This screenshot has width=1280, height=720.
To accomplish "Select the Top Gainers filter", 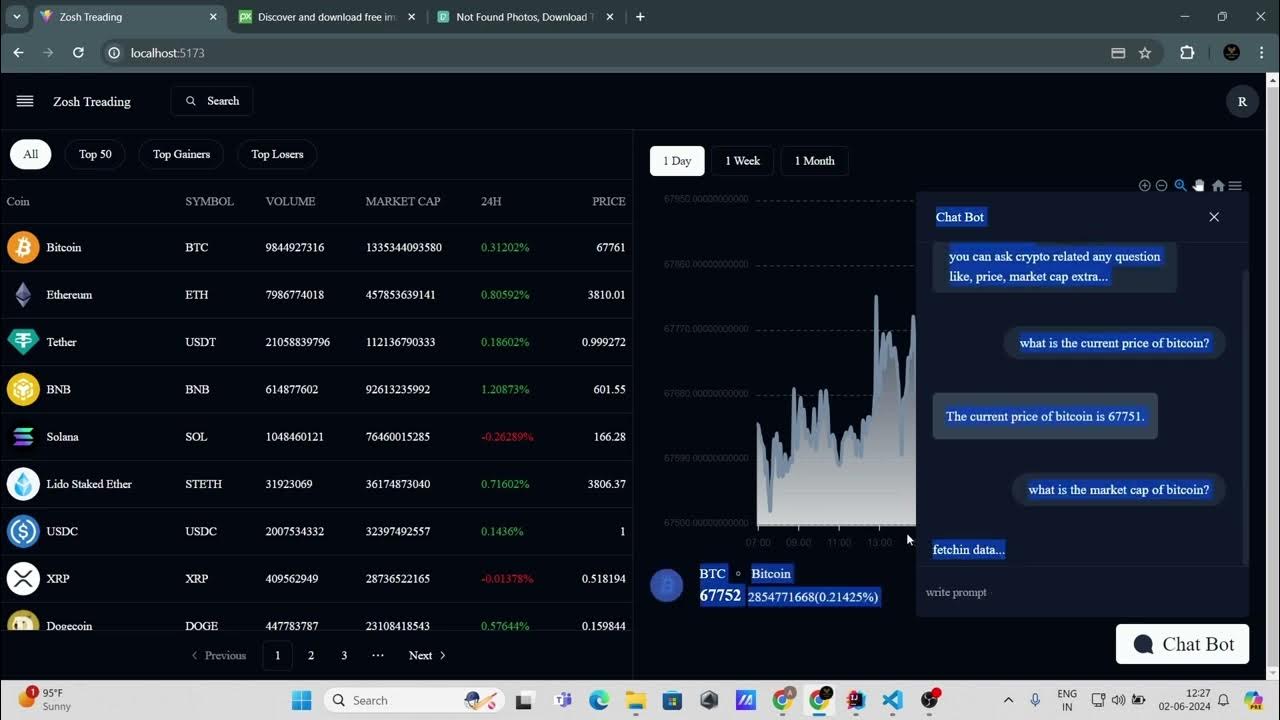I will click(181, 154).
